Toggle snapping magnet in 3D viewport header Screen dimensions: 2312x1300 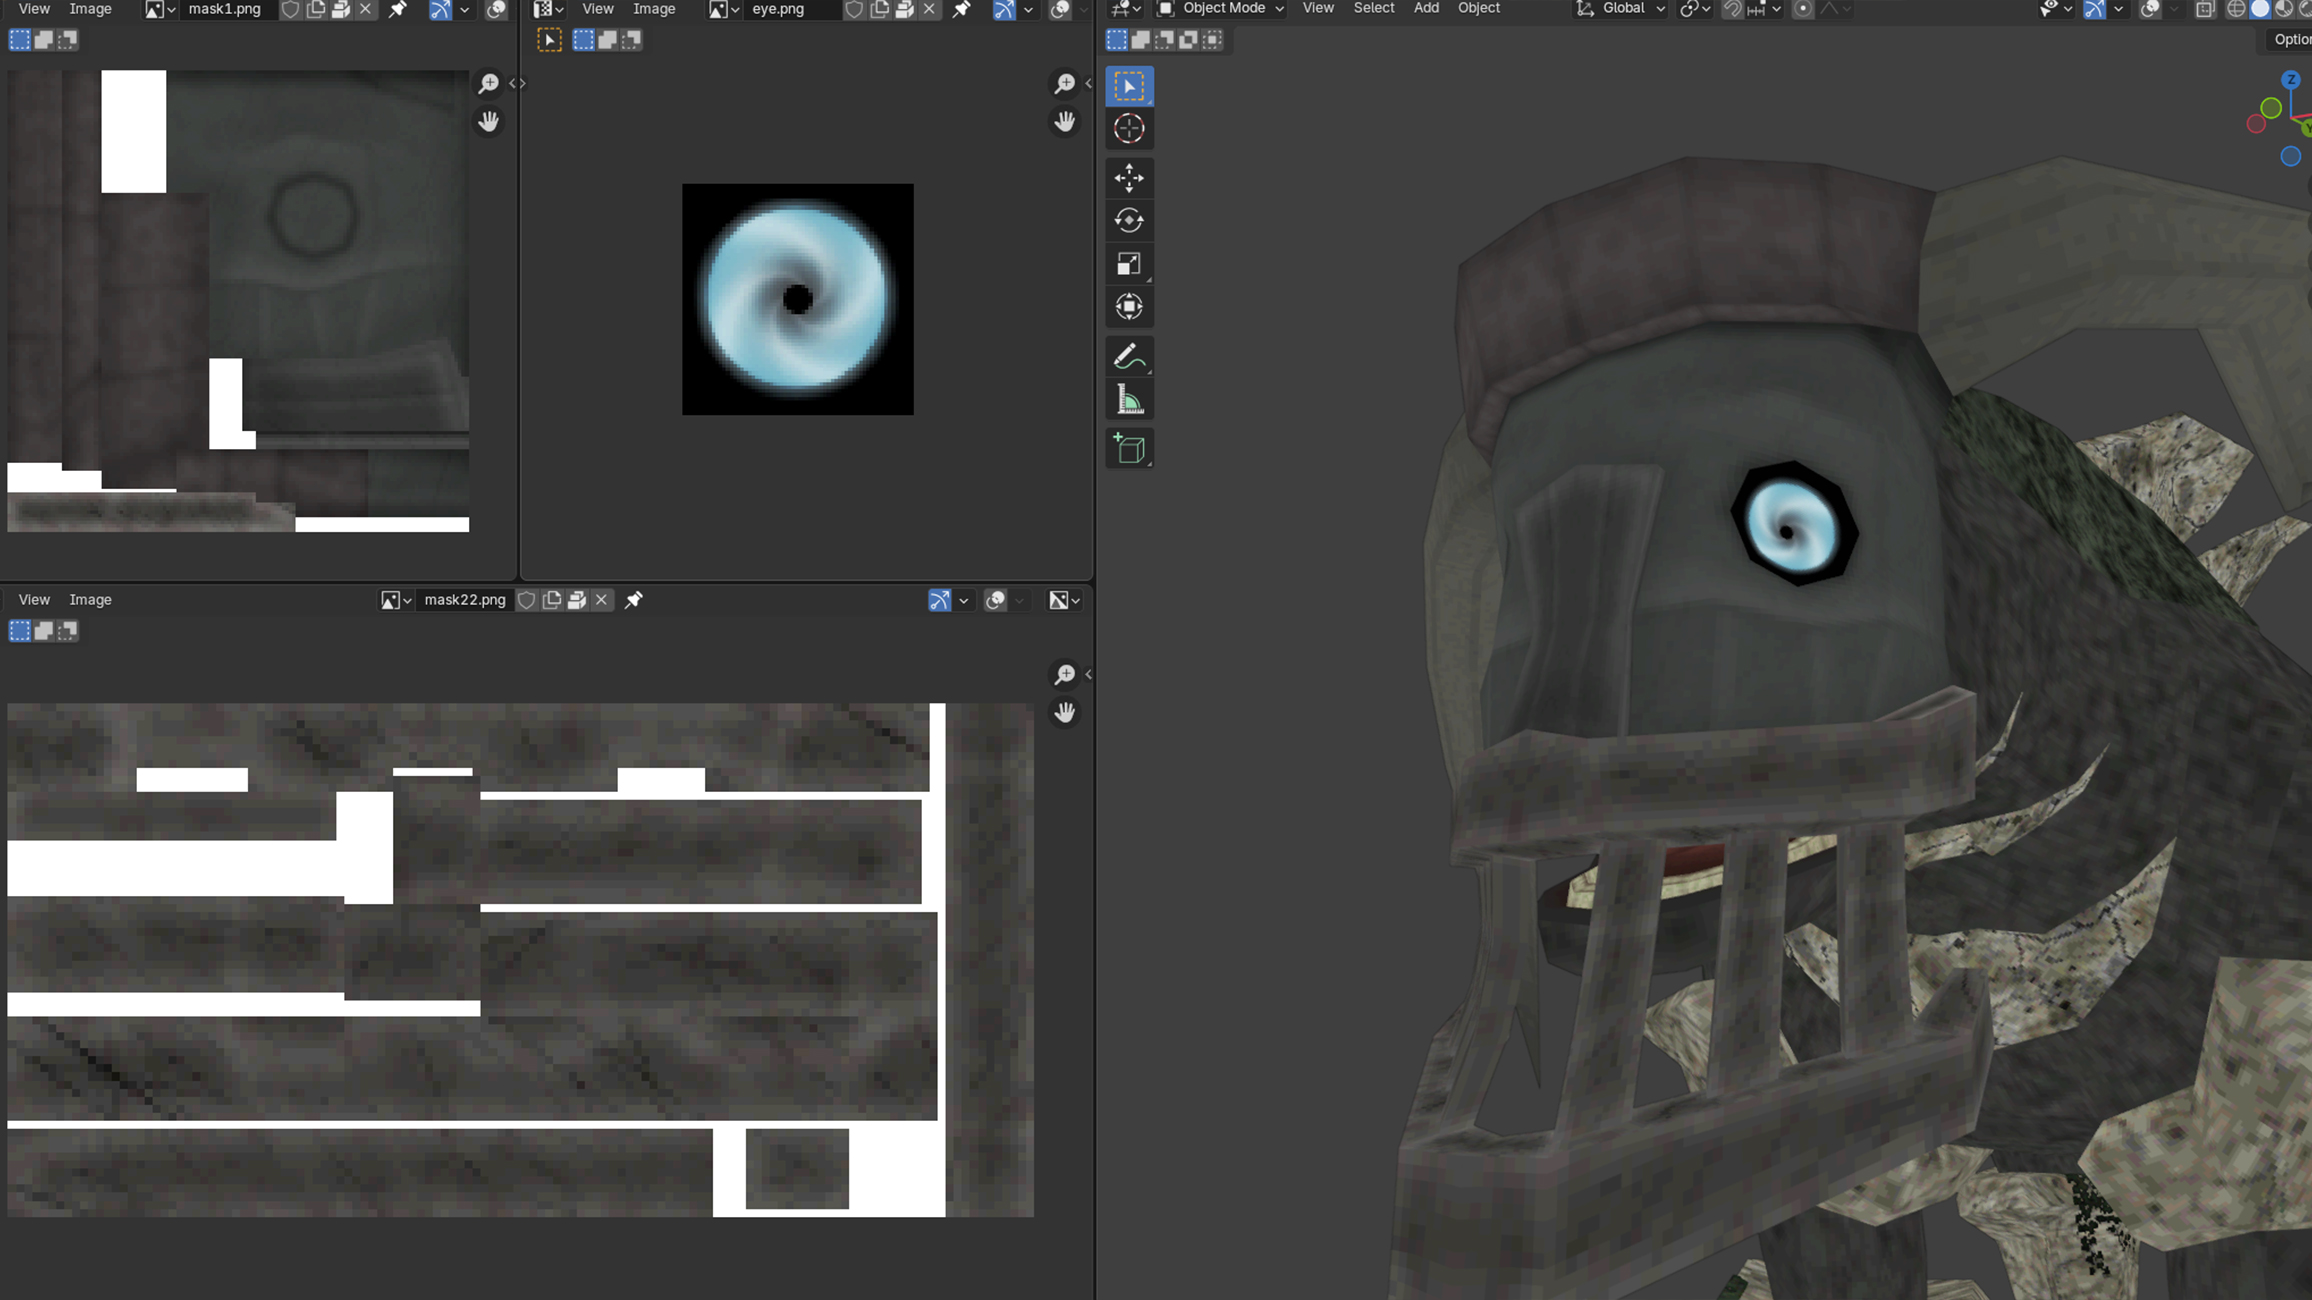coord(1732,9)
